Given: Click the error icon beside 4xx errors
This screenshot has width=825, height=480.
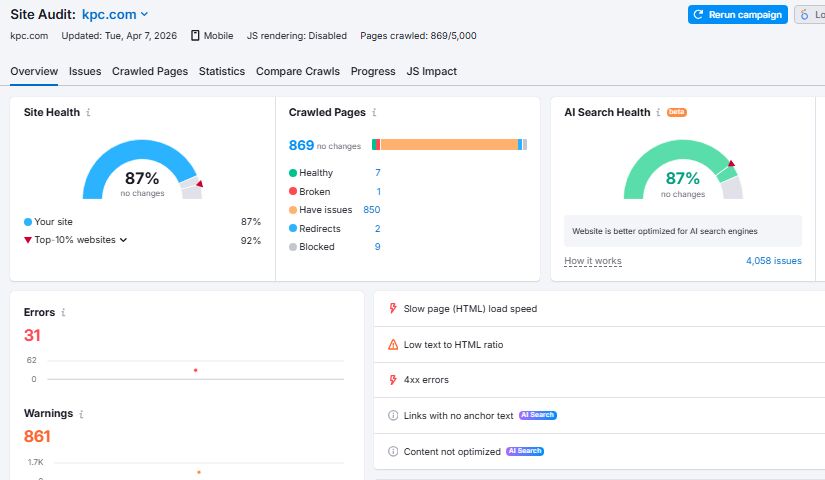Looking at the screenshot, I should click(x=393, y=379).
